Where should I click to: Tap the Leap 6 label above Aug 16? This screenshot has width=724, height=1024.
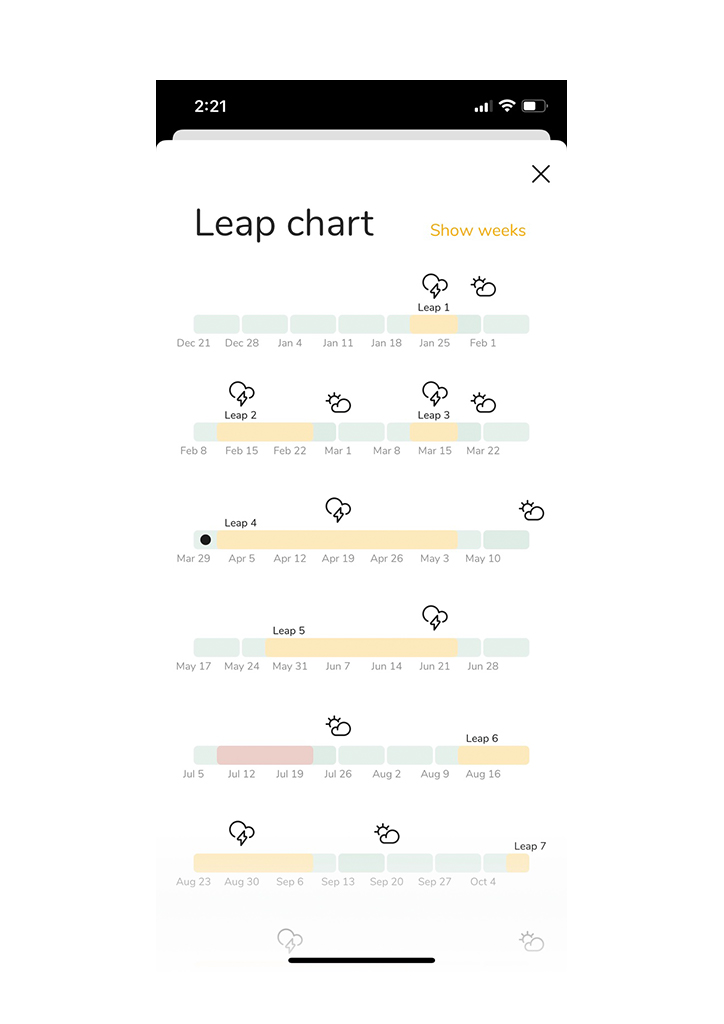(482, 738)
